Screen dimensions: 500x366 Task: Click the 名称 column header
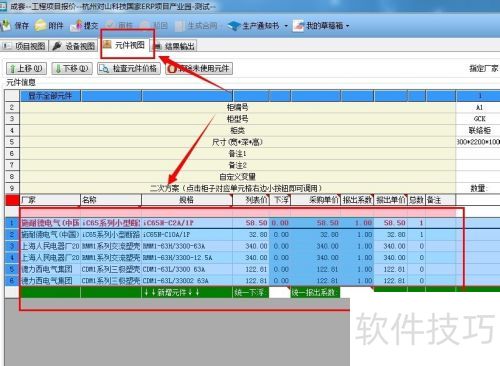tap(111, 200)
